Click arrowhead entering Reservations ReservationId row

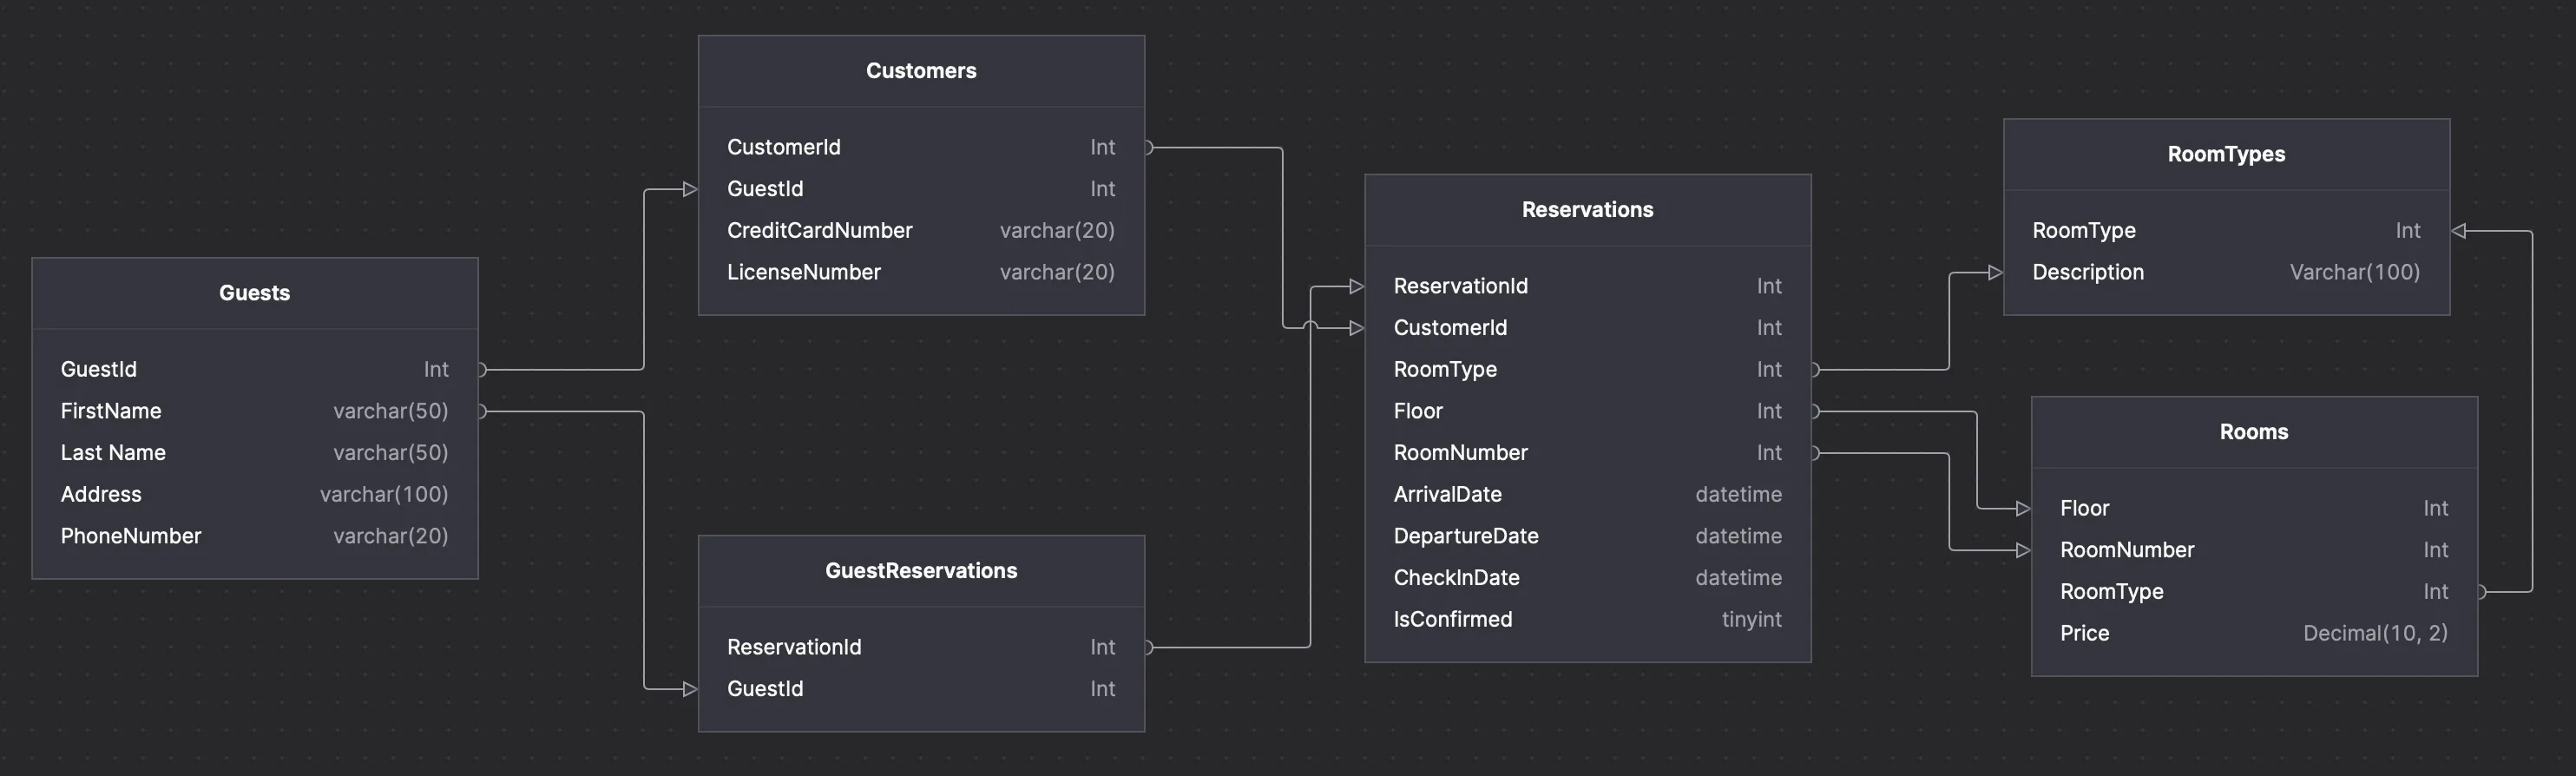1356,287
